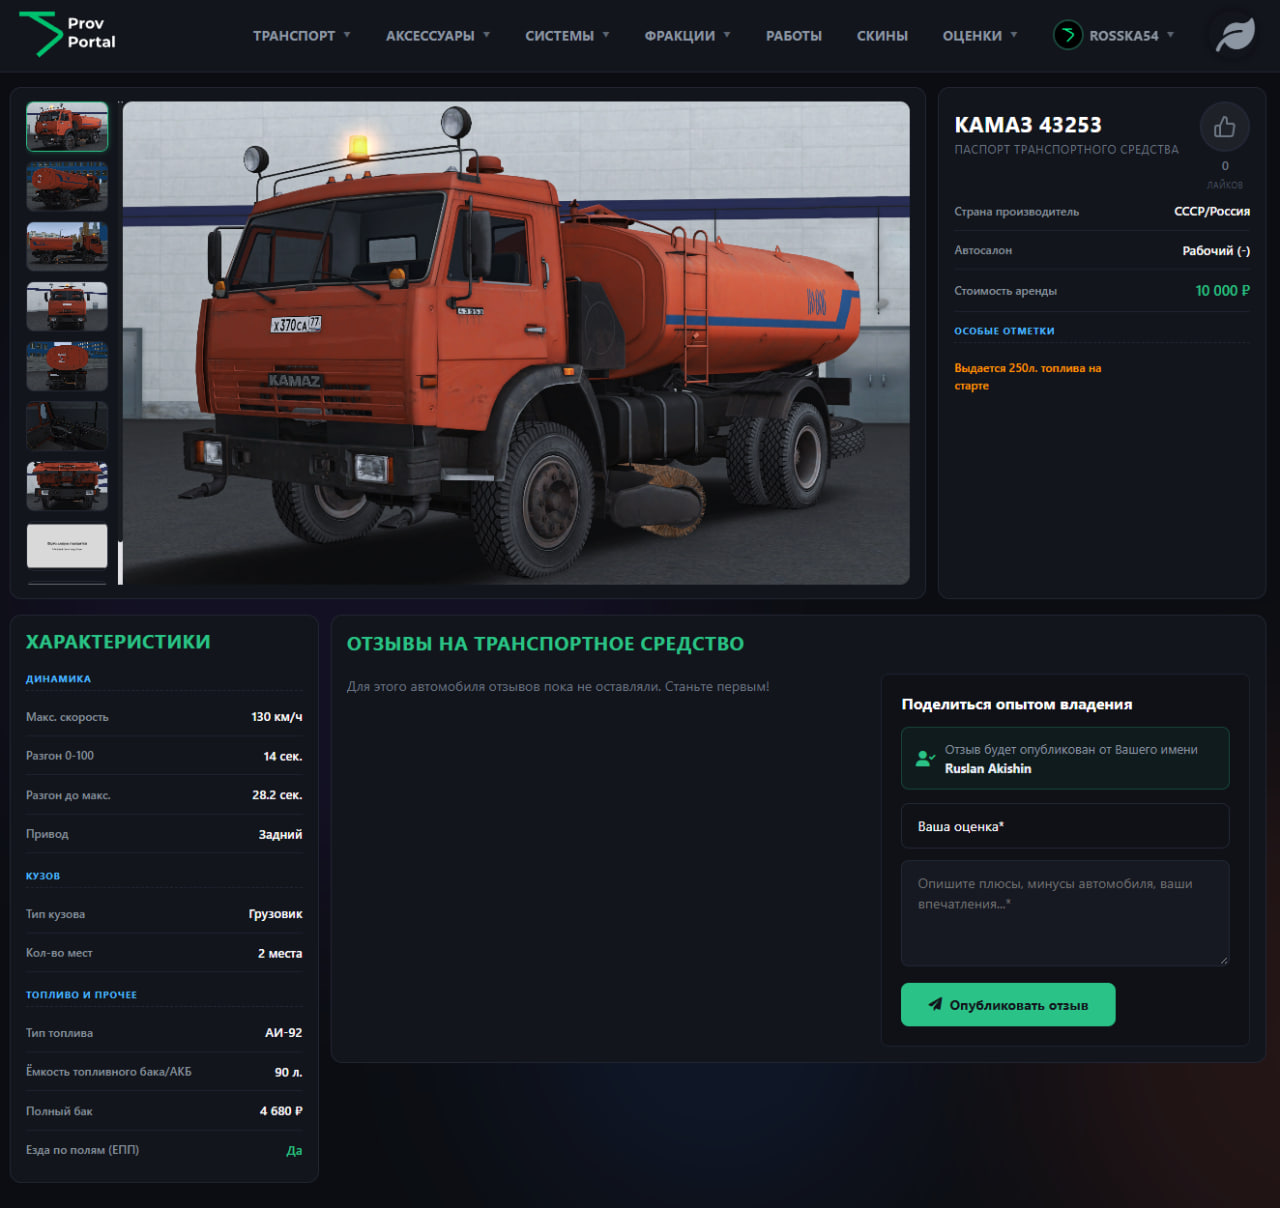This screenshot has width=1280, height=1208.
Task: Click the АИ-92 fuel type value
Action: (283, 1033)
